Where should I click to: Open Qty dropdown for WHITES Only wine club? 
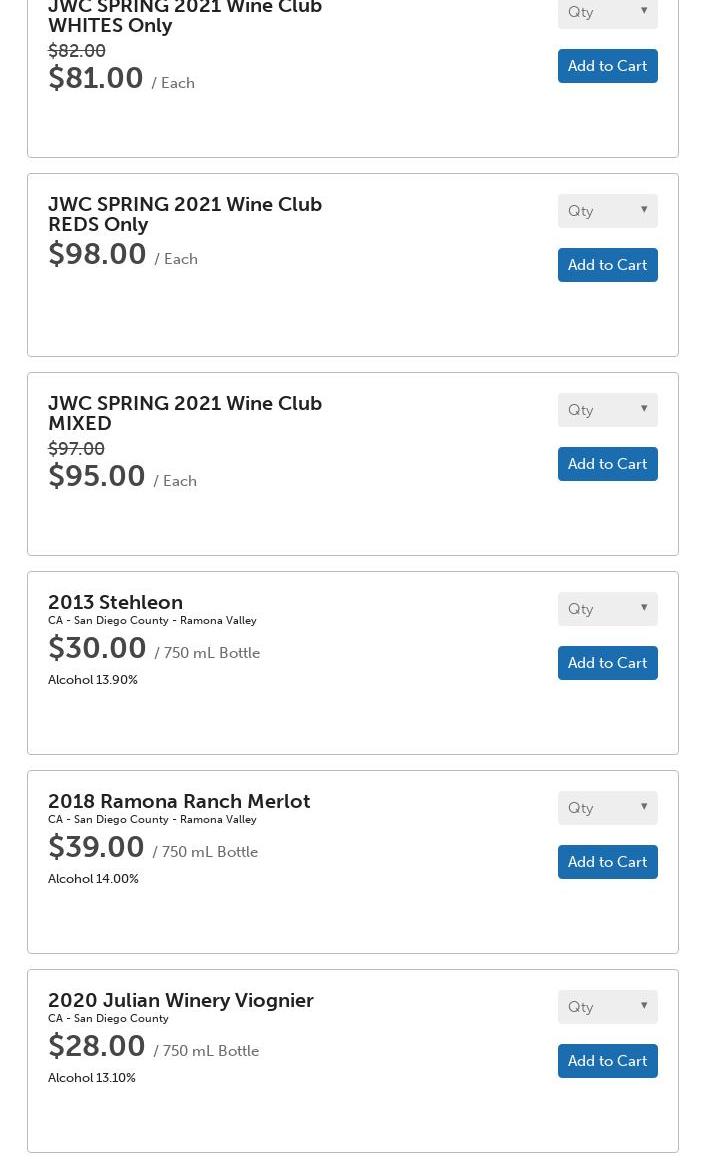click(x=607, y=12)
